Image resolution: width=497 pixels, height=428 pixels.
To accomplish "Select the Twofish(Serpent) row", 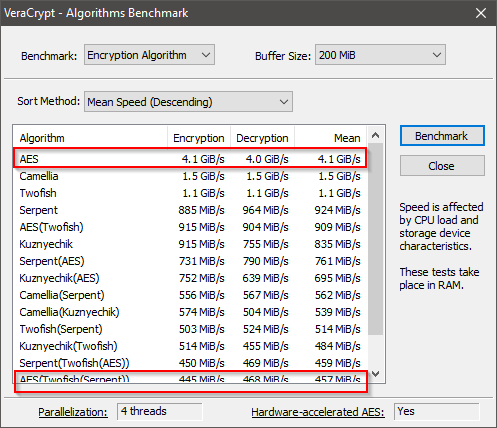I will pyautogui.click(x=190, y=329).
